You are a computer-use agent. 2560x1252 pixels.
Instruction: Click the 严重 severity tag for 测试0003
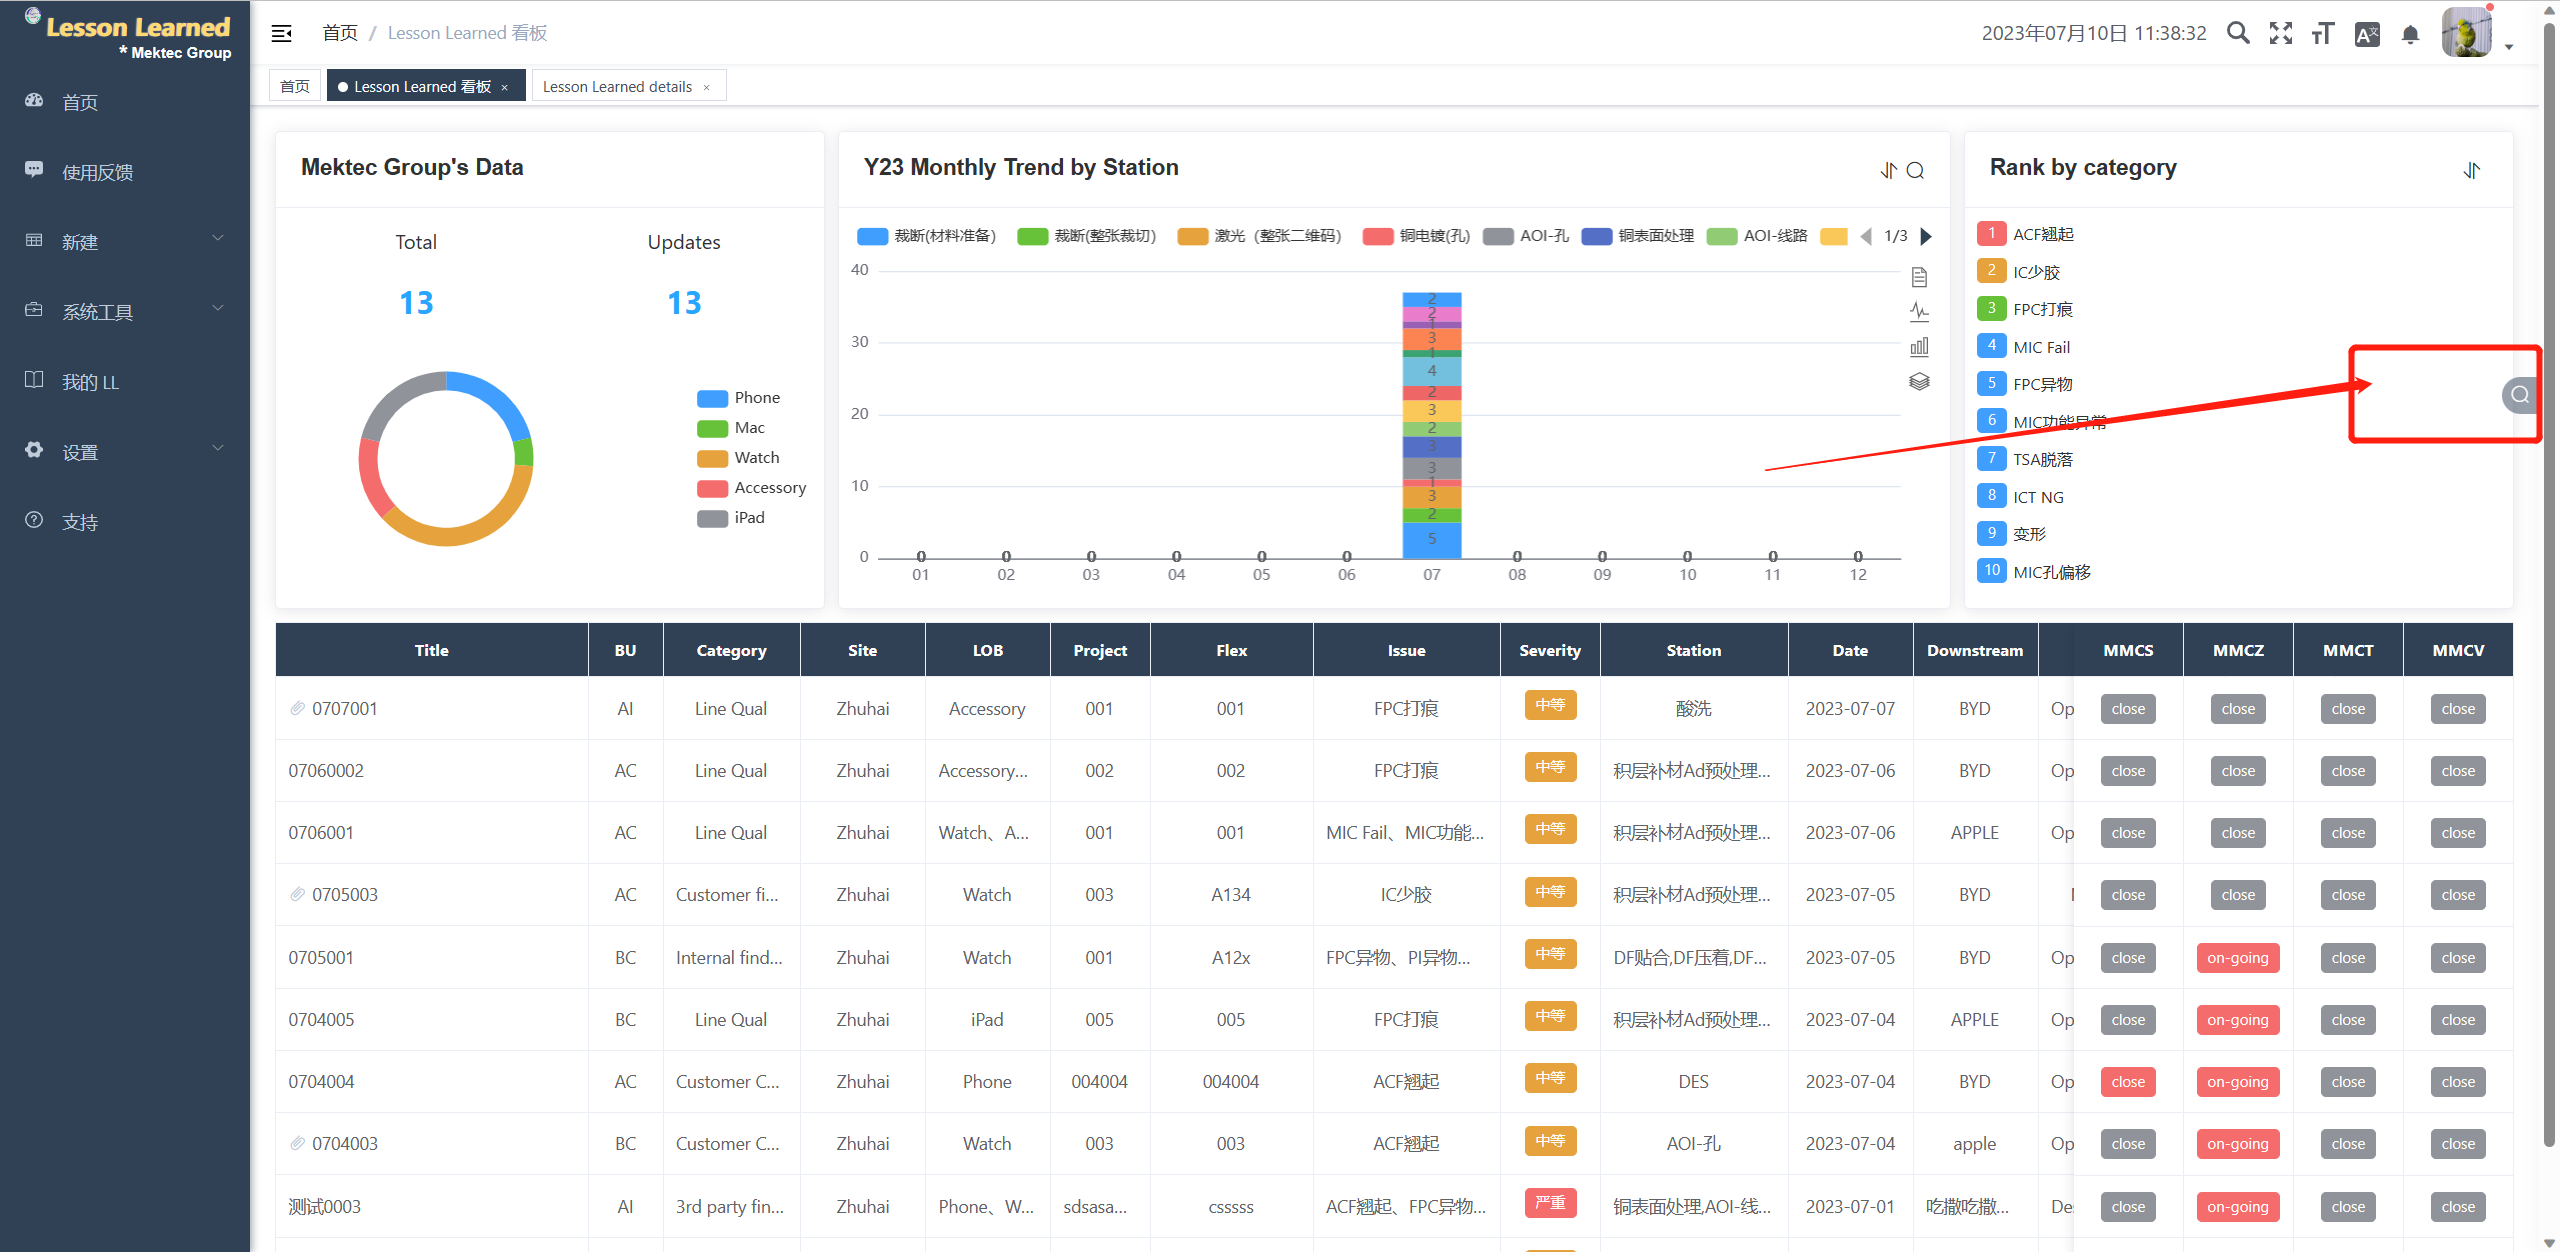coord(1550,1203)
